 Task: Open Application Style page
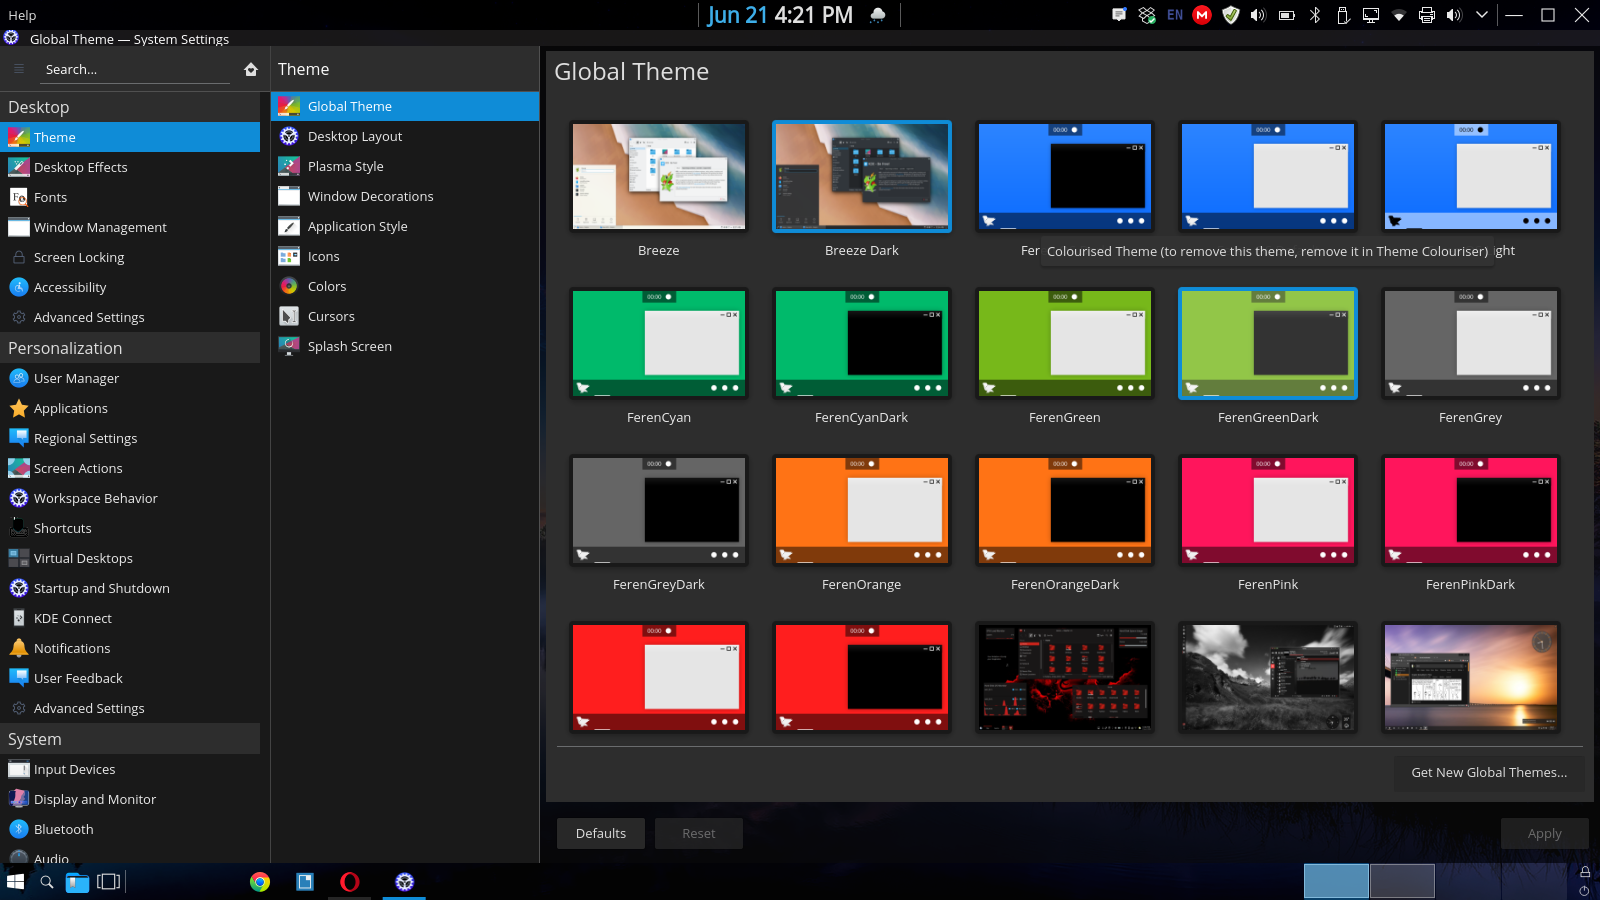point(405,226)
